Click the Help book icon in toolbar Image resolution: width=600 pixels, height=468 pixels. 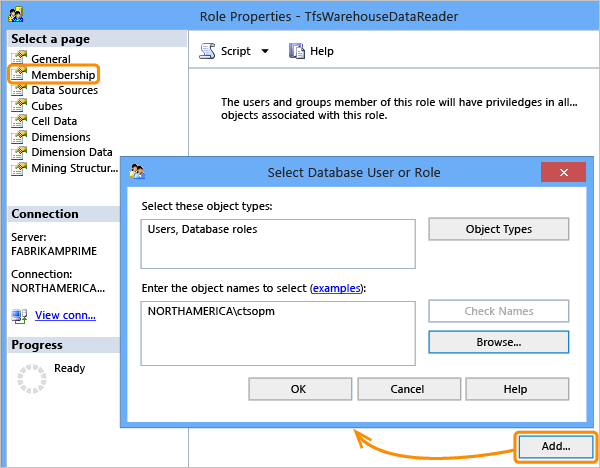[297, 51]
